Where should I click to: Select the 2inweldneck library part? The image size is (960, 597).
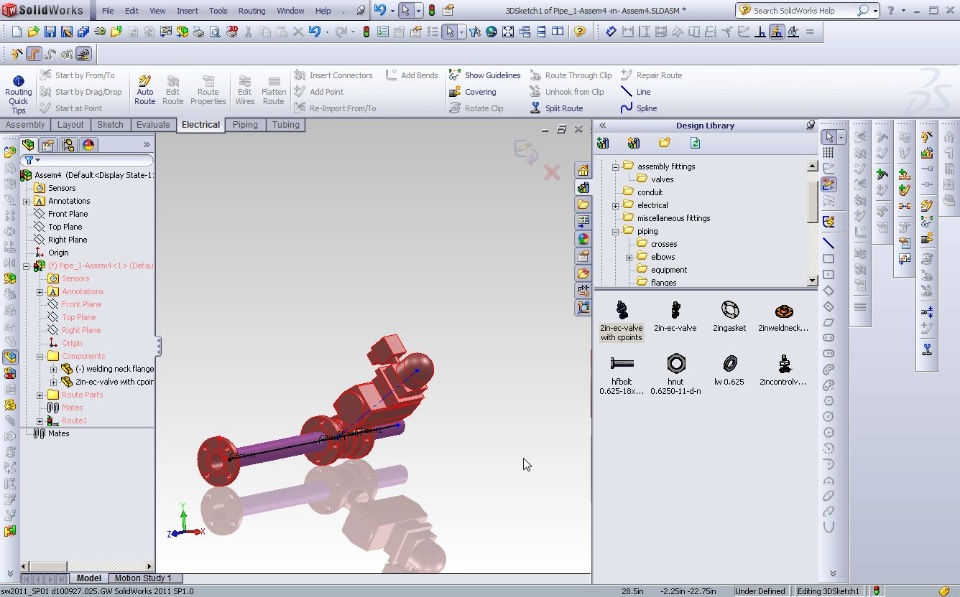(784, 316)
